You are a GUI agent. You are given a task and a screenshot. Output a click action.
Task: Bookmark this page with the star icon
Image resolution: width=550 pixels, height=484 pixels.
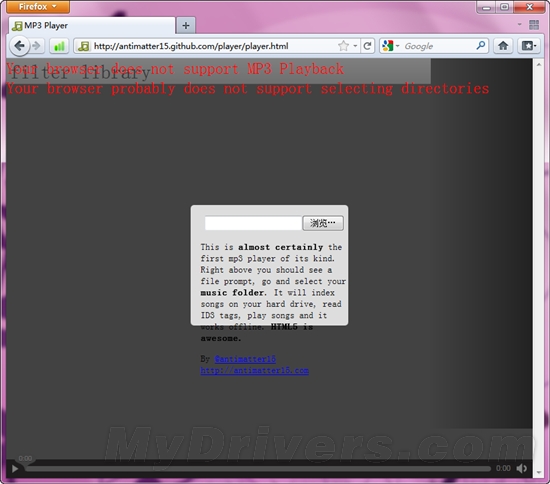[344, 46]
